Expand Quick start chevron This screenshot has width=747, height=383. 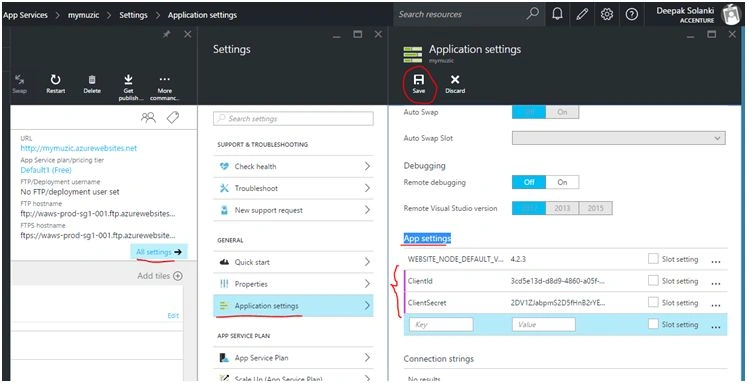click(367, 262)
